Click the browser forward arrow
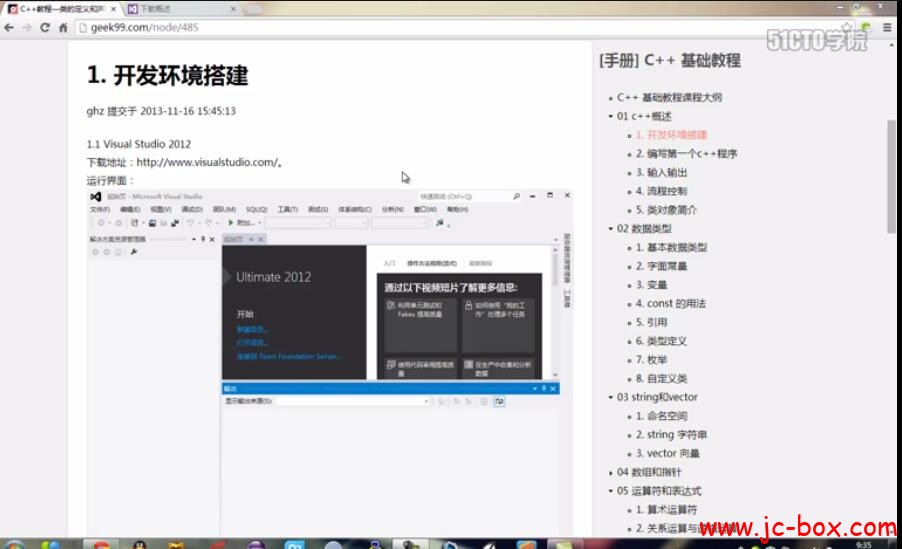The height and width of the screenshot is (549, 902). coord(27,27)
